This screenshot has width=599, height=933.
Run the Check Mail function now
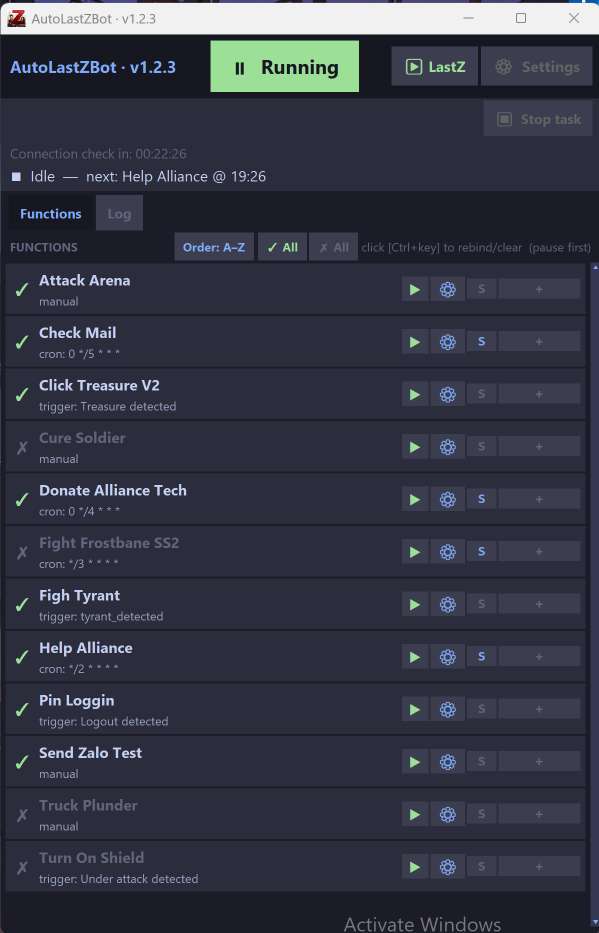point(415,342)
